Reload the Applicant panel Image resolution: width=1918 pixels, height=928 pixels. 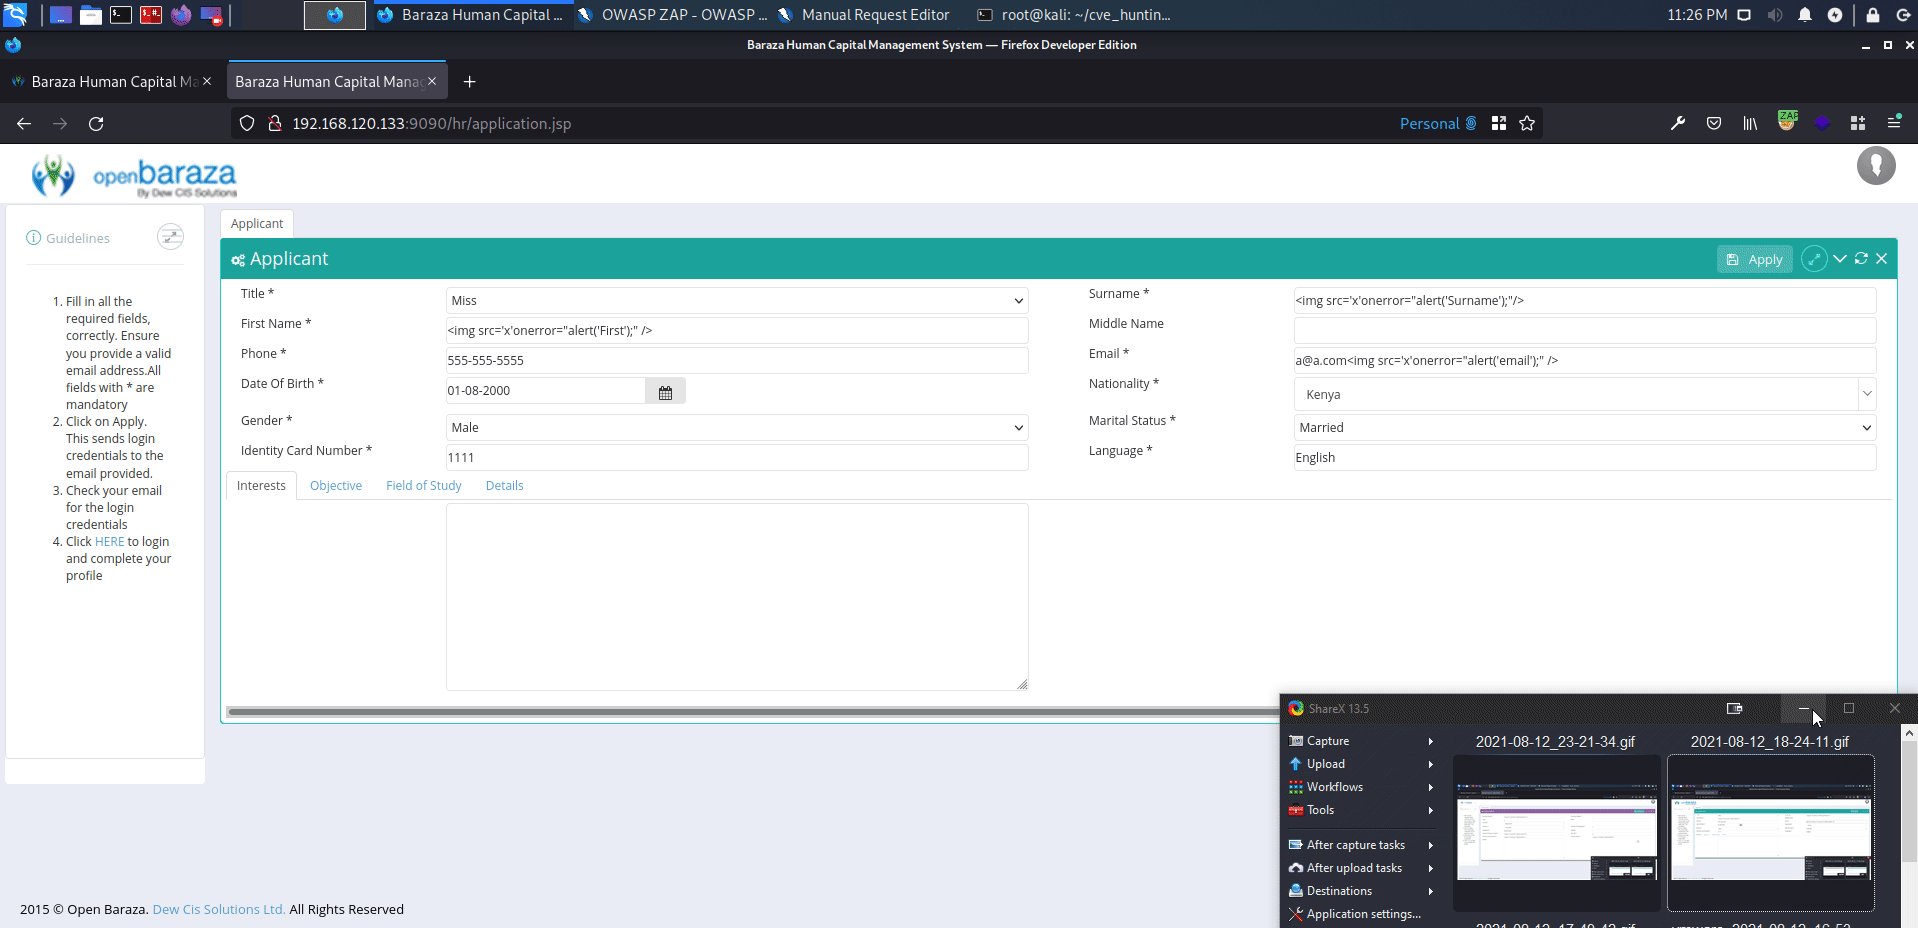click(1861, 259)
